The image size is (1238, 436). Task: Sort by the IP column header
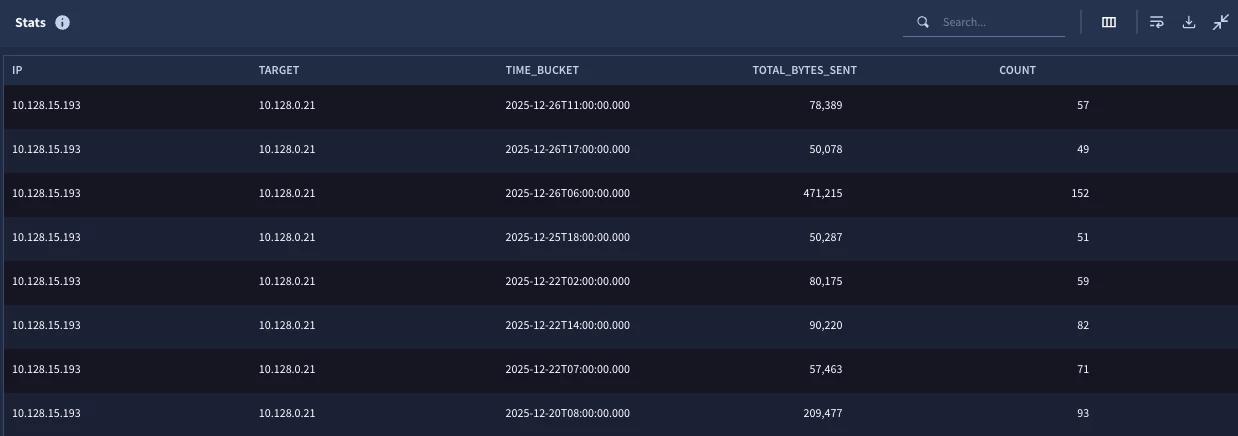[17, 70]
